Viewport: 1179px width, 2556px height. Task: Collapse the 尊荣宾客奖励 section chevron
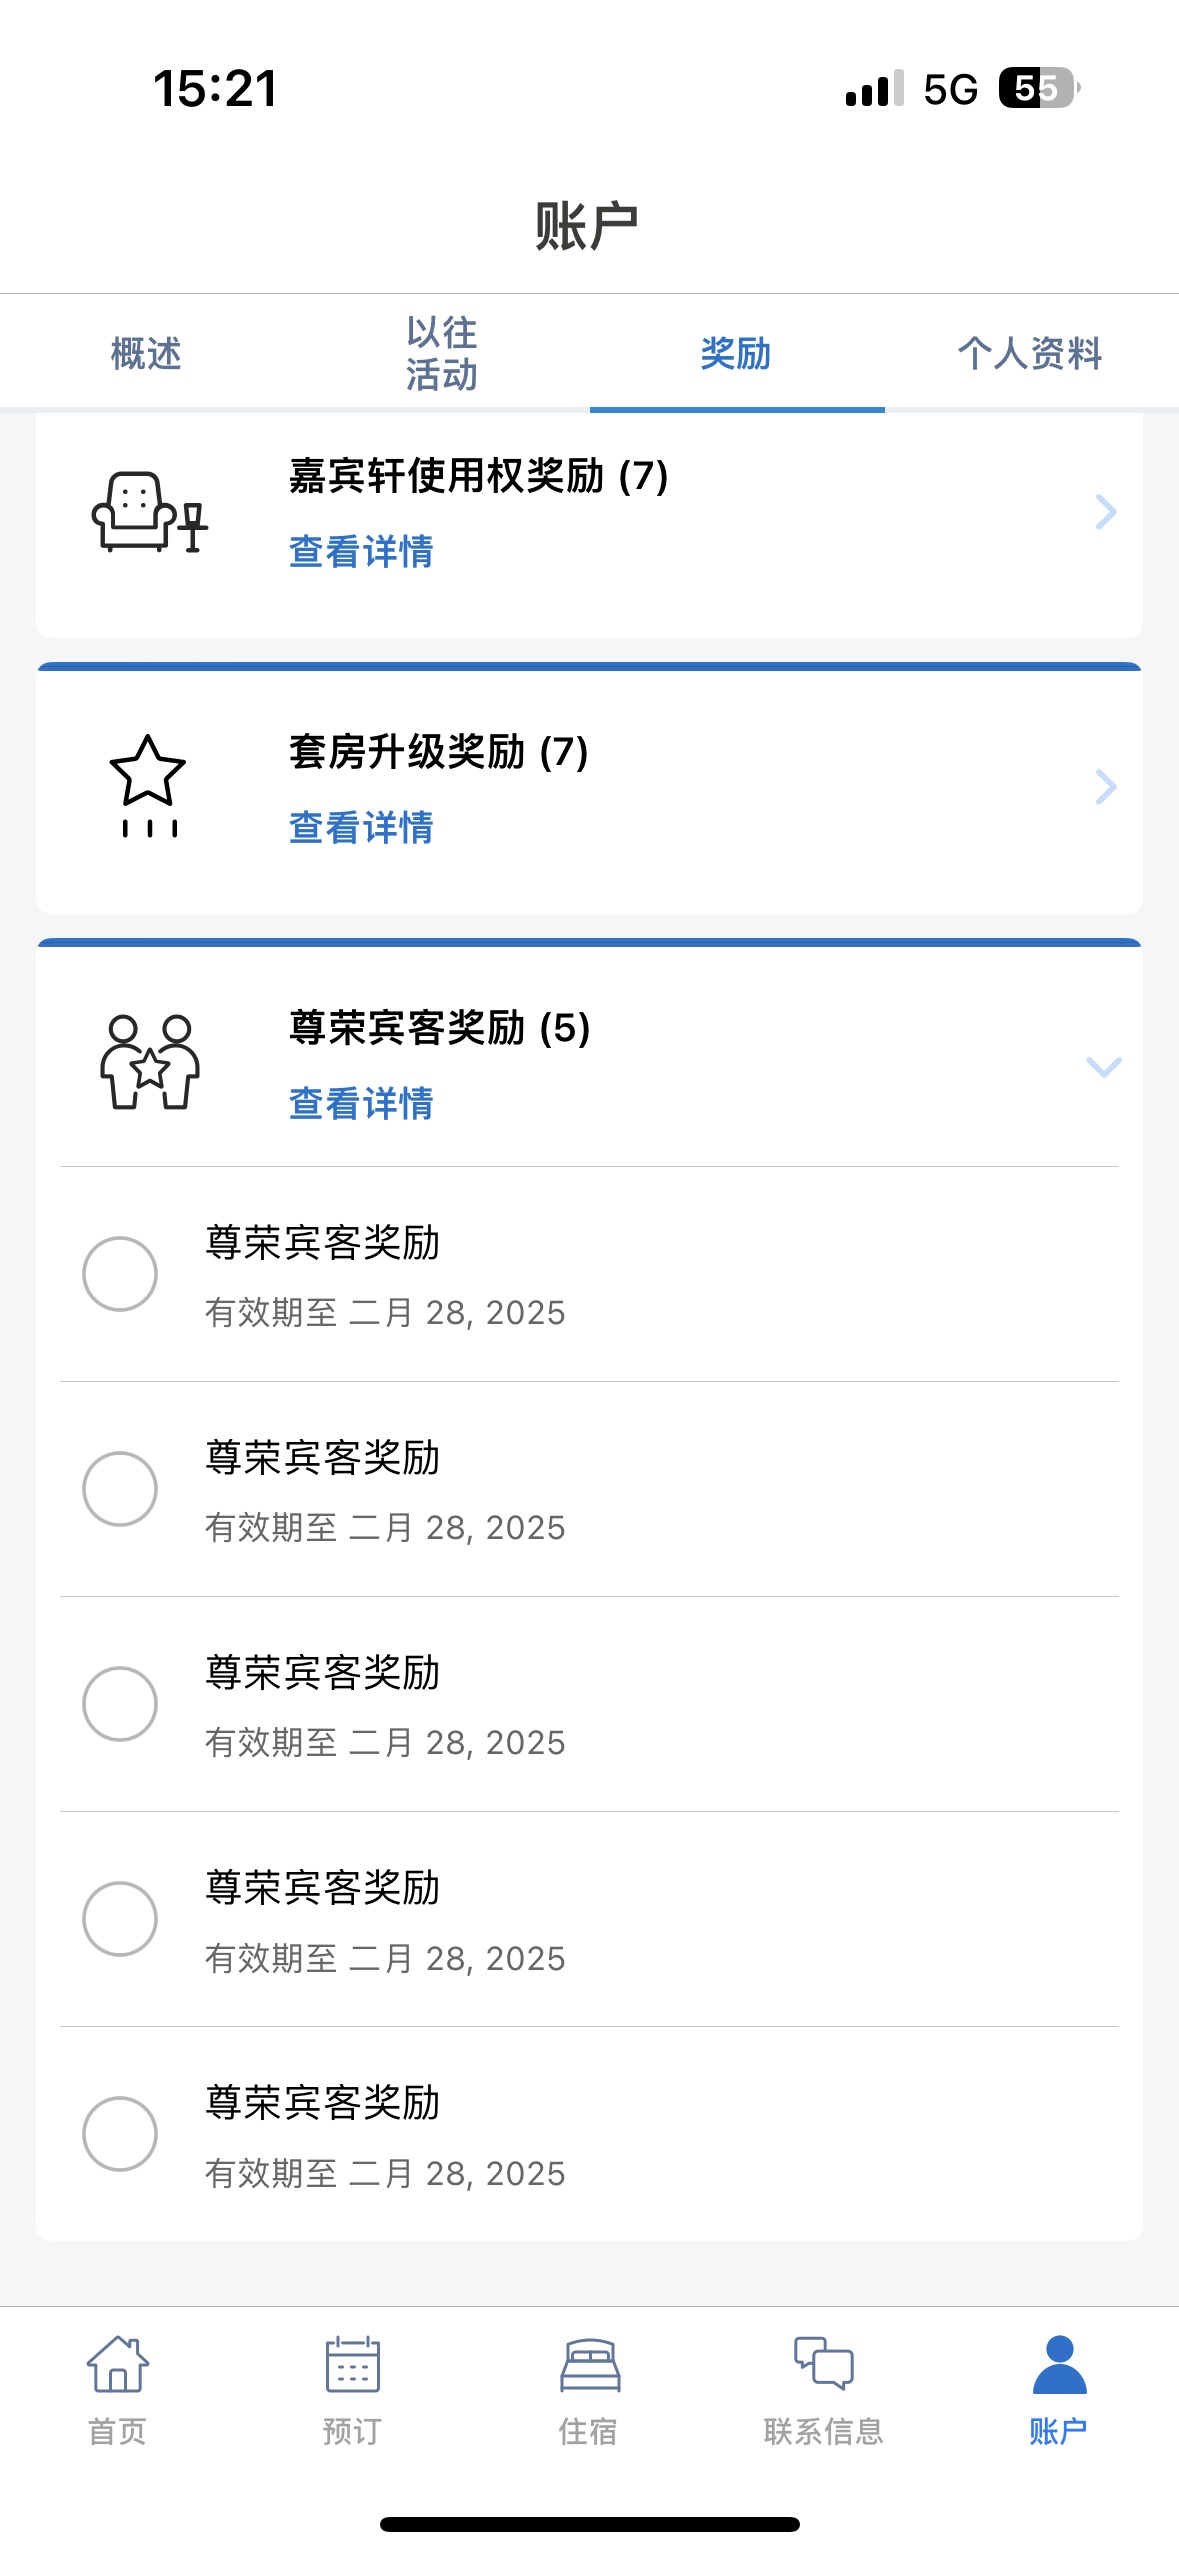click(1104, 1067)
